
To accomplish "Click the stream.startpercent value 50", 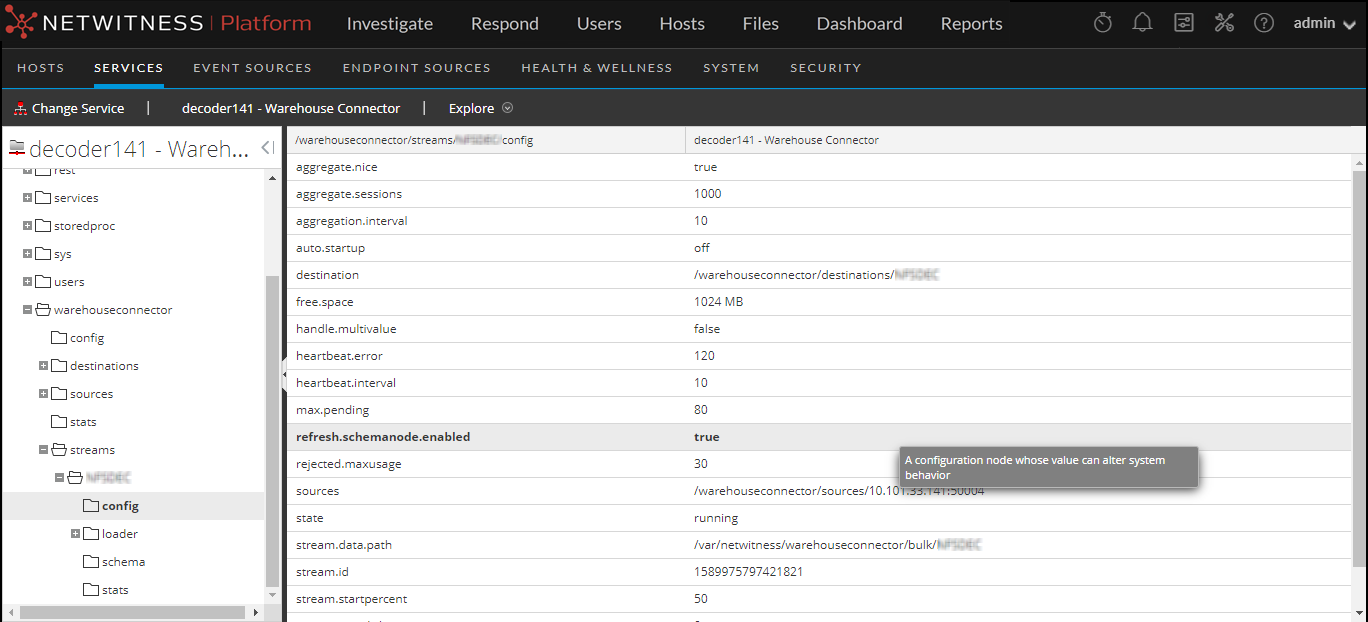I will [701, 599].
